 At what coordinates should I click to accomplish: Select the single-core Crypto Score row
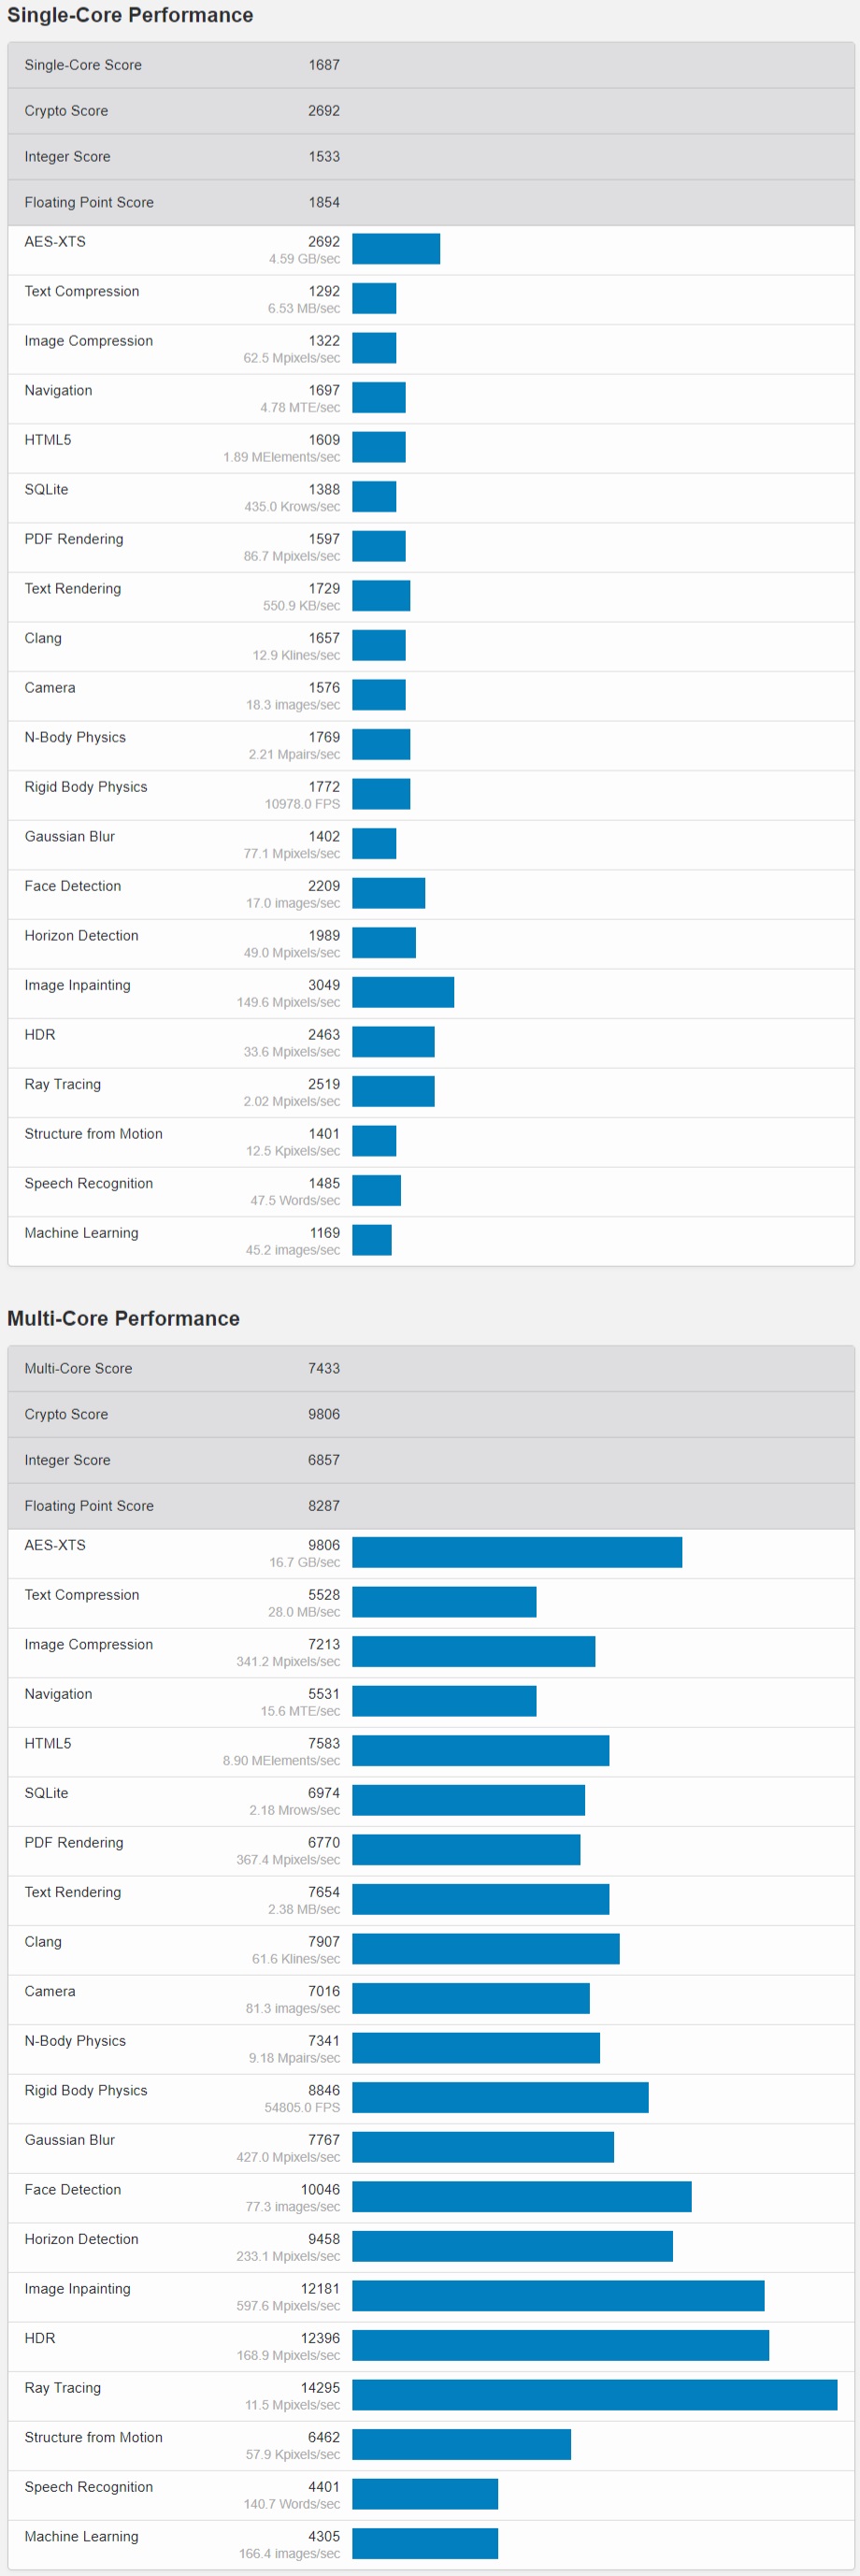tap(430, 111)
